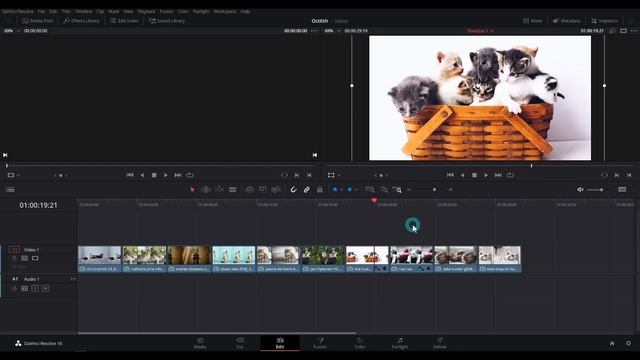Choose the Dynamic Trim Mode tool
The width and height of the screenshot is (640, 360).
(x=220, y=189)
